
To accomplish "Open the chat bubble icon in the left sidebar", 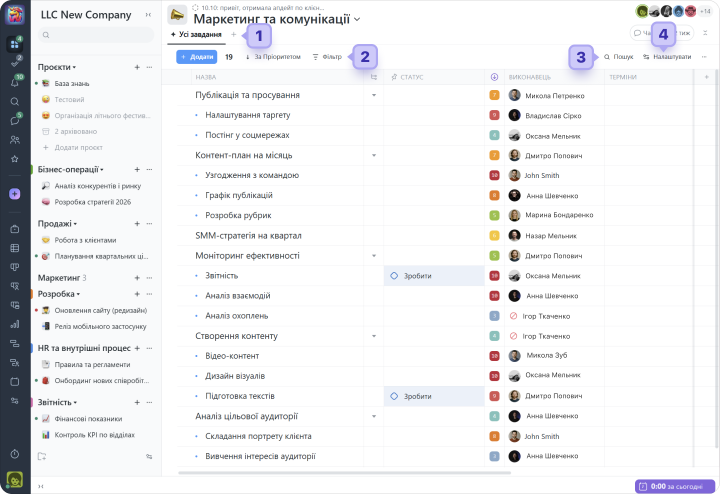I will click(14, 120).
